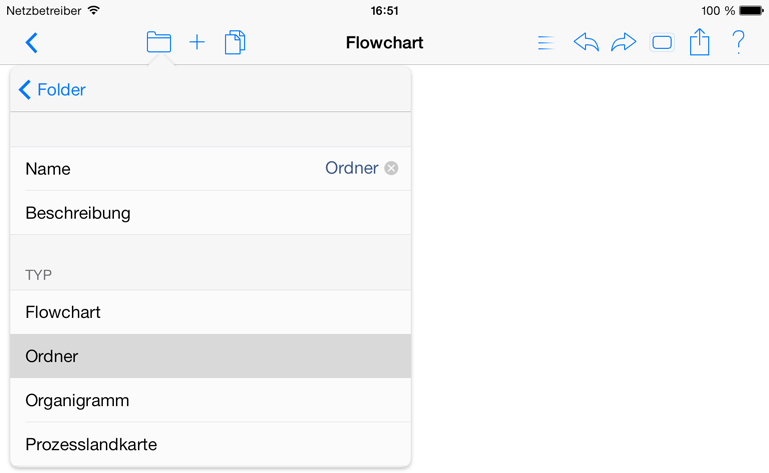
Task: Tap the Beschreibung description field
Action: [210, 213]
